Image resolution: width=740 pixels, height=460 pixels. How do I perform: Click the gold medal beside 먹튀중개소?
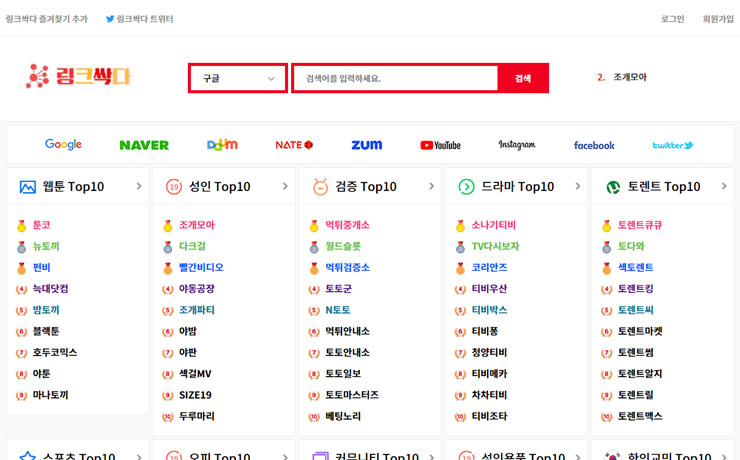[314, 226]
